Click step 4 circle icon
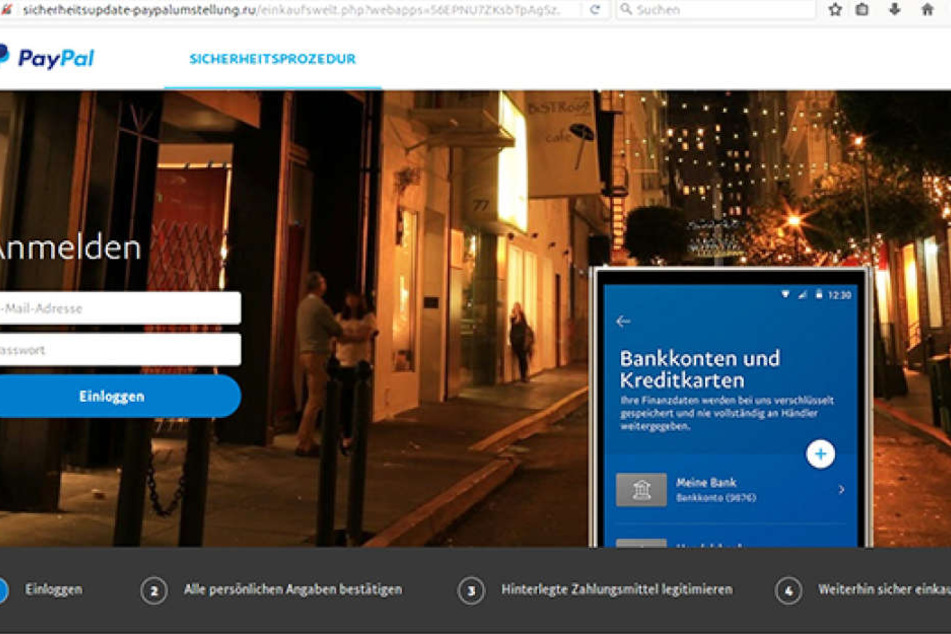Image resolution: width=951 pixels, height=634 pixels. (x=788, y=590)
